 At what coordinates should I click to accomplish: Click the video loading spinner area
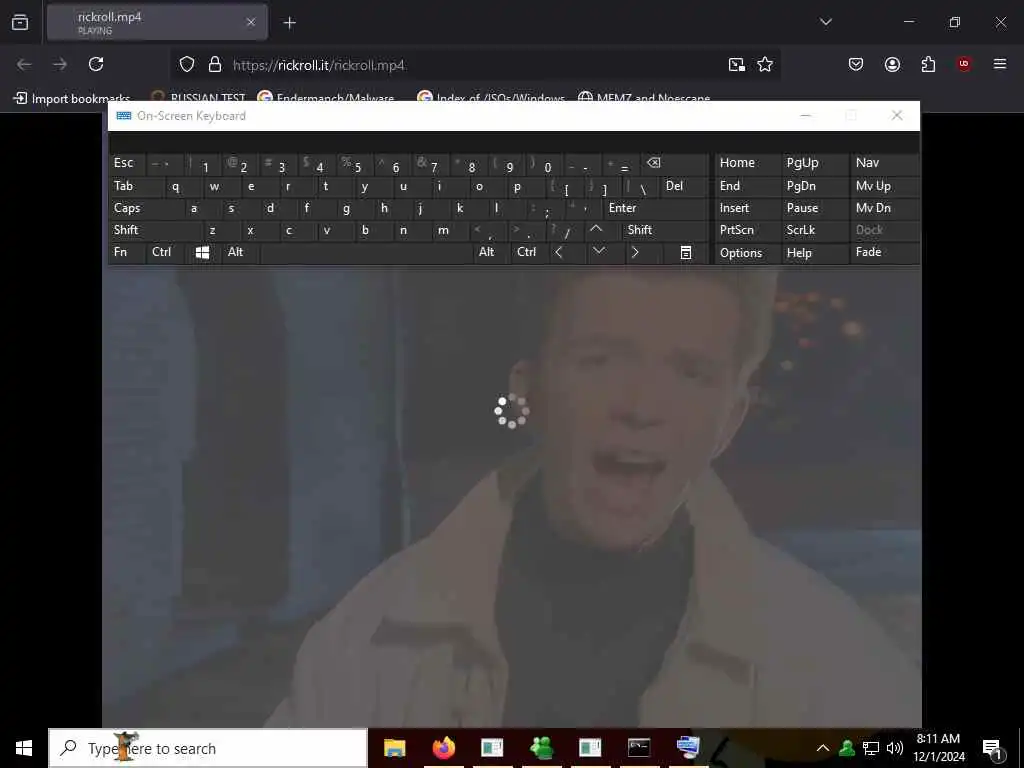512,411
